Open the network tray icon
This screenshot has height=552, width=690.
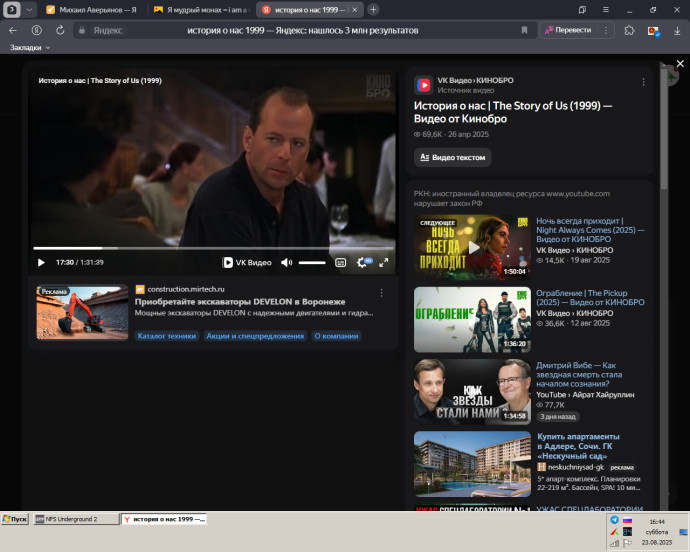[x=614, y=544]
